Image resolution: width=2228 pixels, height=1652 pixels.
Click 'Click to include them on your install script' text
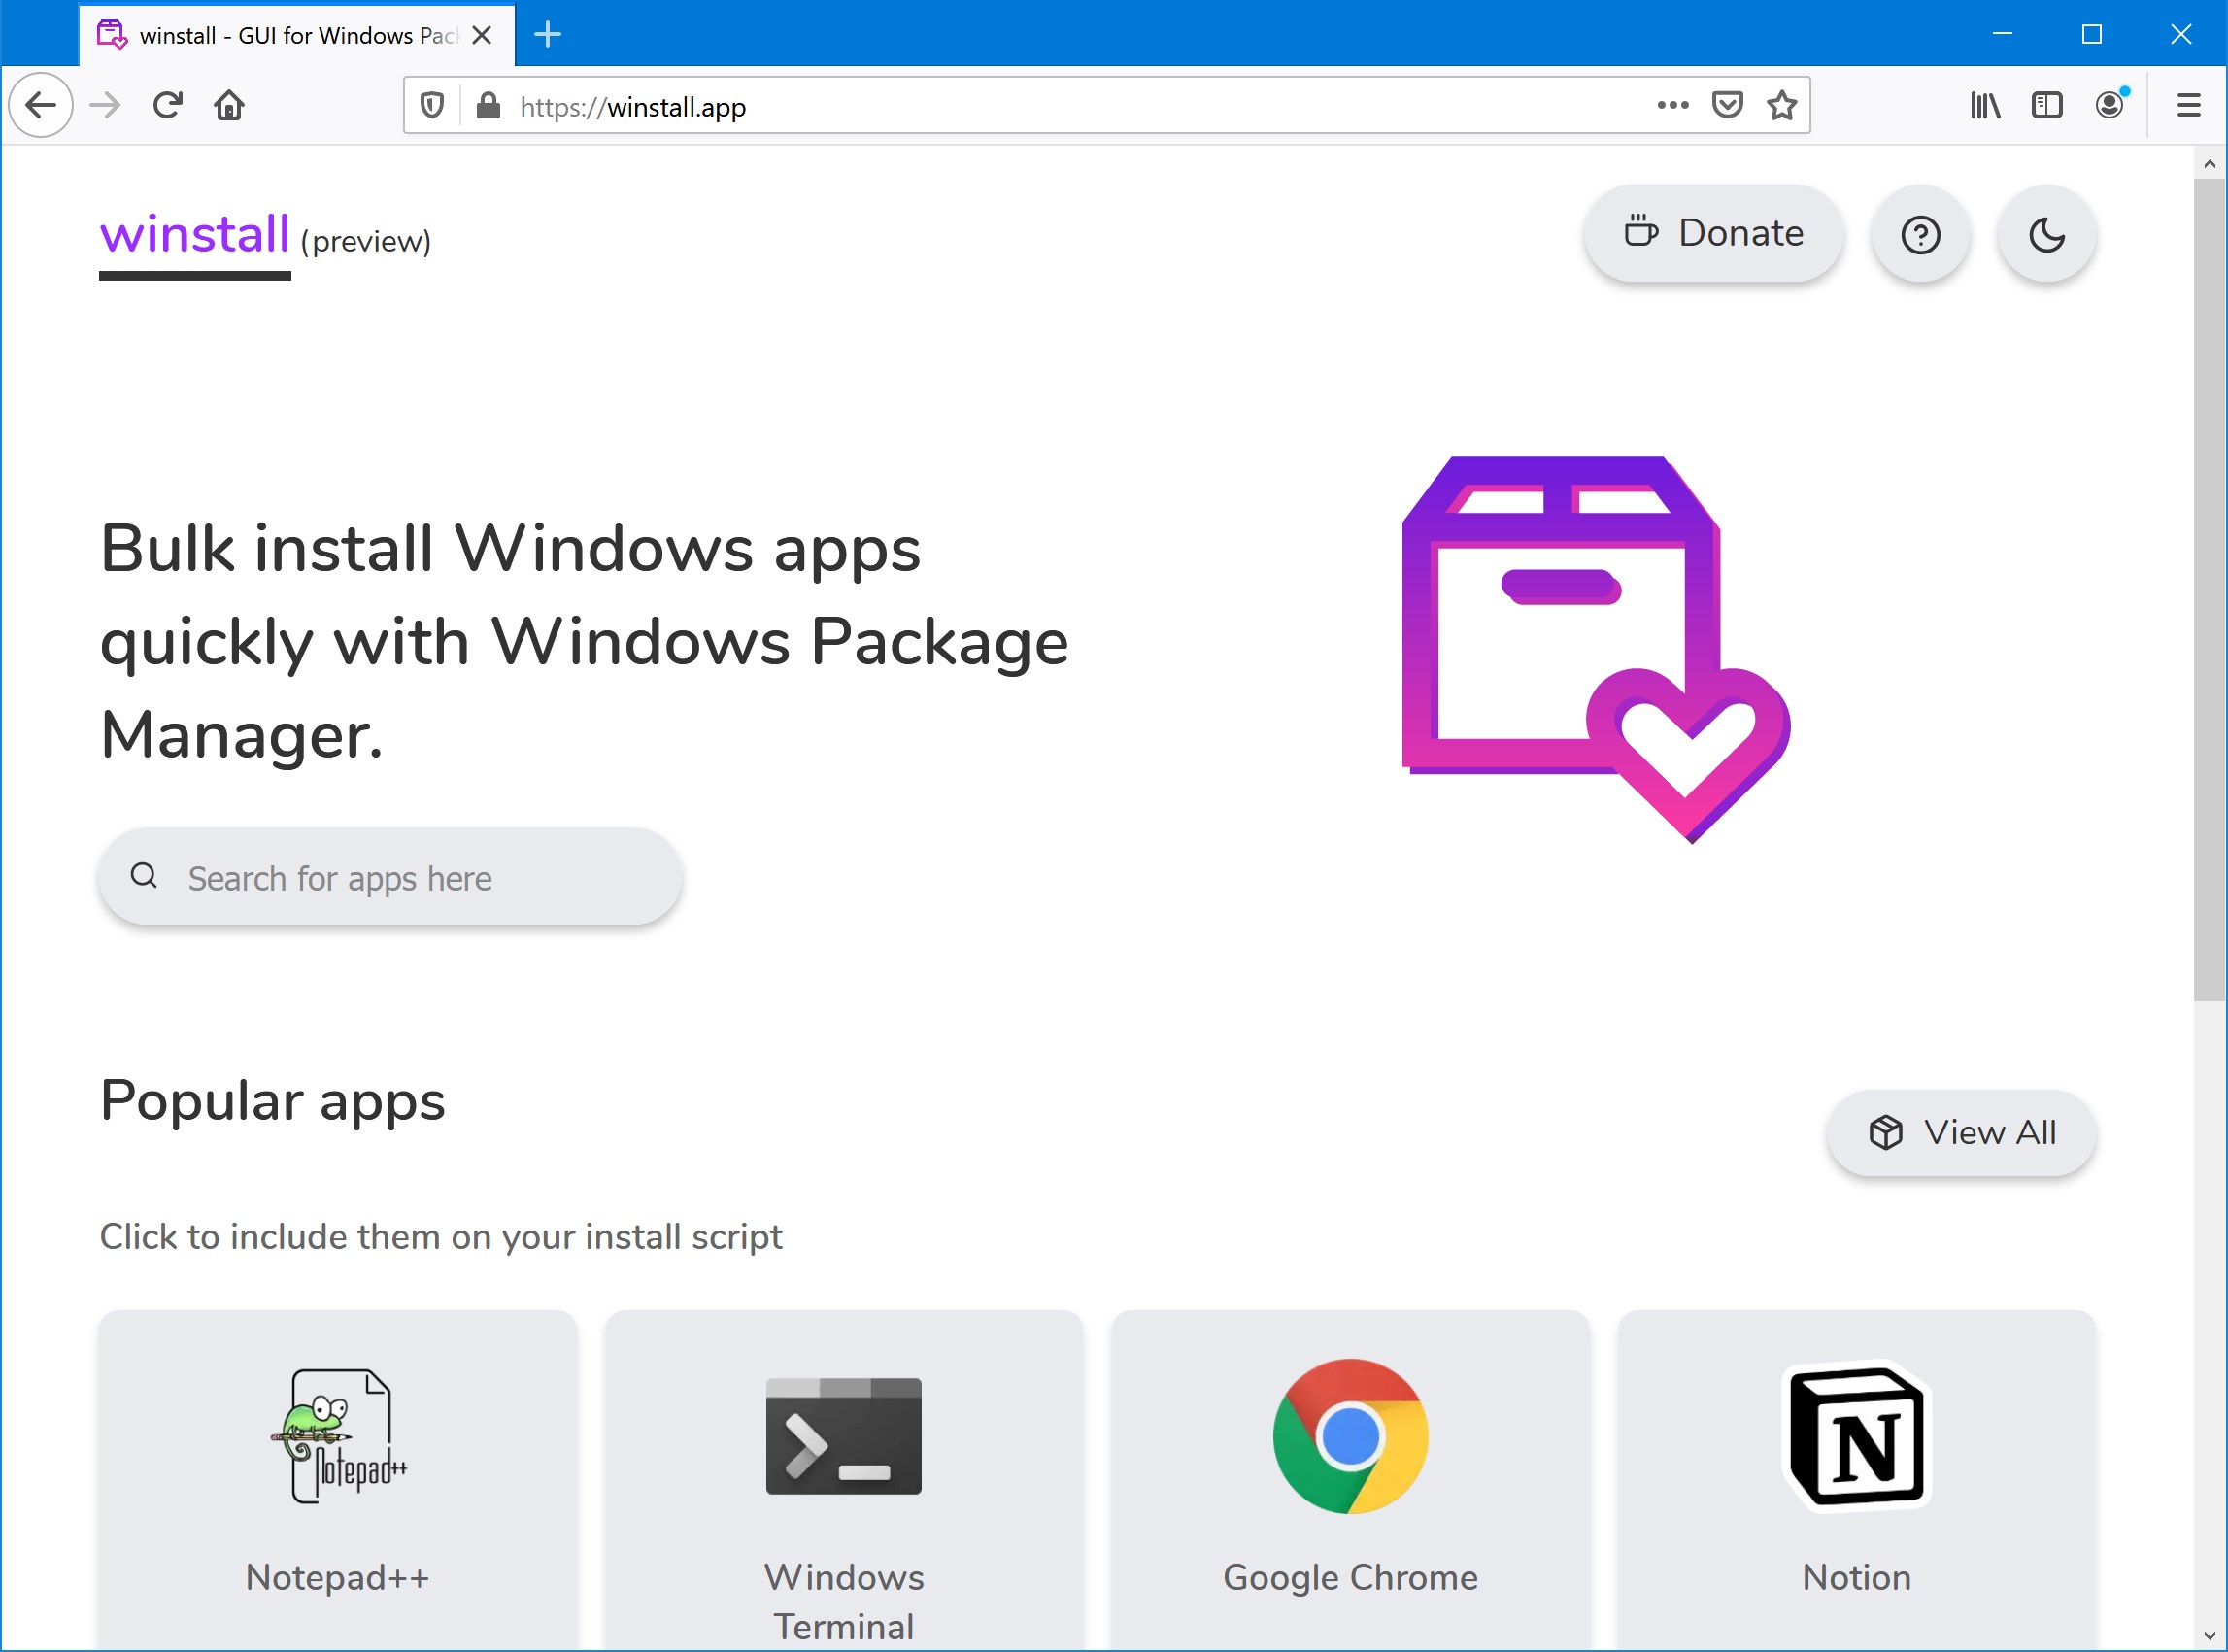[441, 1237]
